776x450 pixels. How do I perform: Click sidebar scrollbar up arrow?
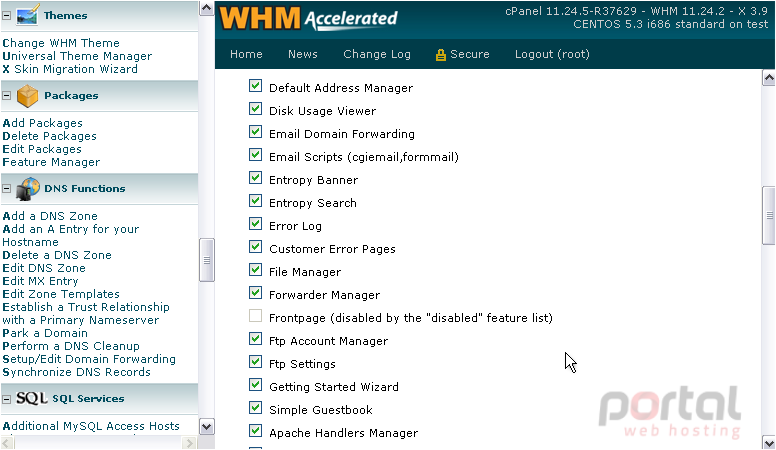coord(206,8)
